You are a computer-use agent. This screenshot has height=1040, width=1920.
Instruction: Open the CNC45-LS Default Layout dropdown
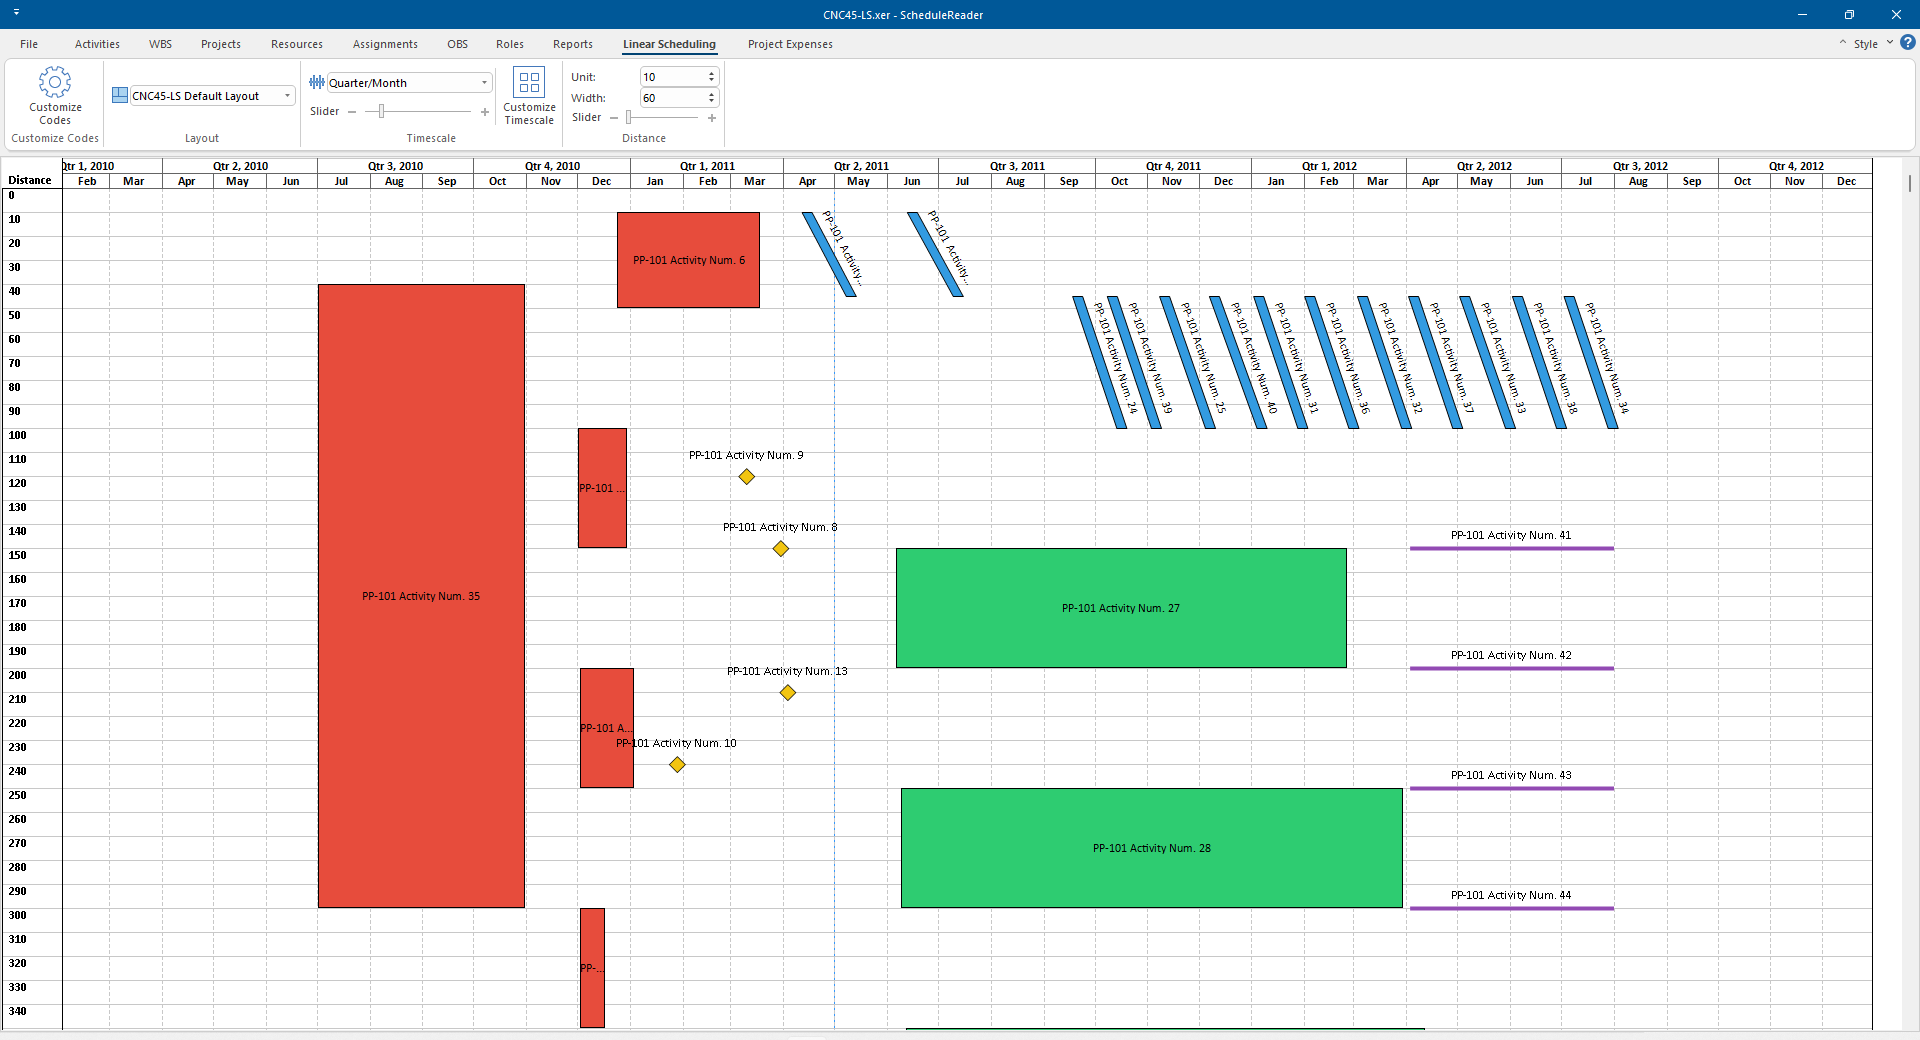click(287, 96)
